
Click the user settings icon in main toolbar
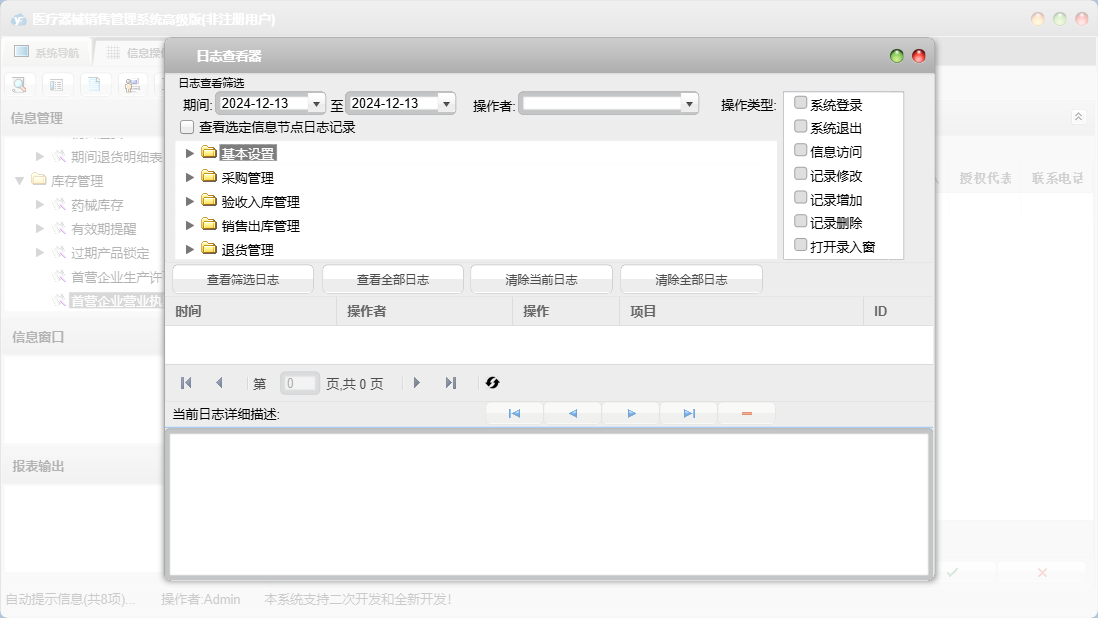pyautogui.click(x=132, y=85)
